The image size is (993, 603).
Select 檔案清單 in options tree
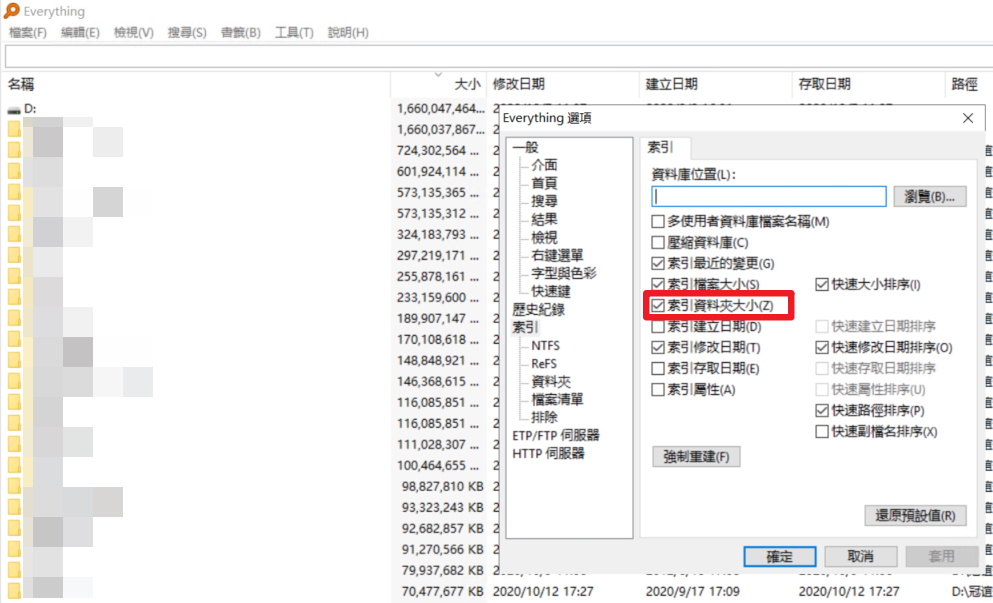(557, 400)
